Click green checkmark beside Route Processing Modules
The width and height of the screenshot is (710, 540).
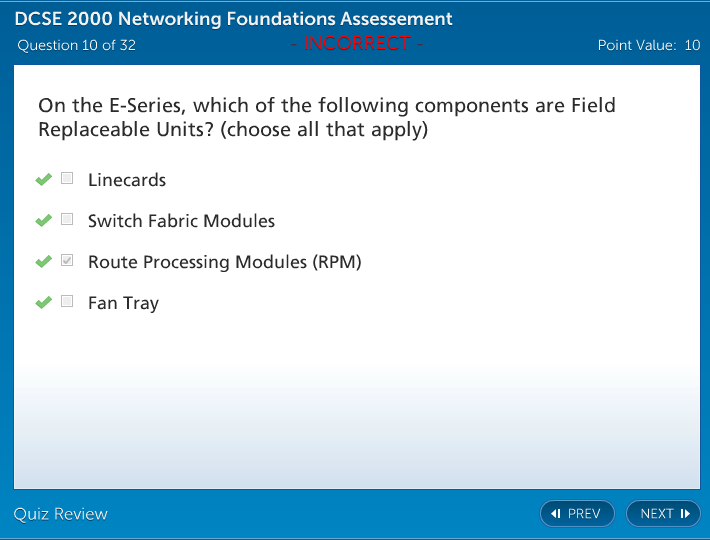pos(43,262)
